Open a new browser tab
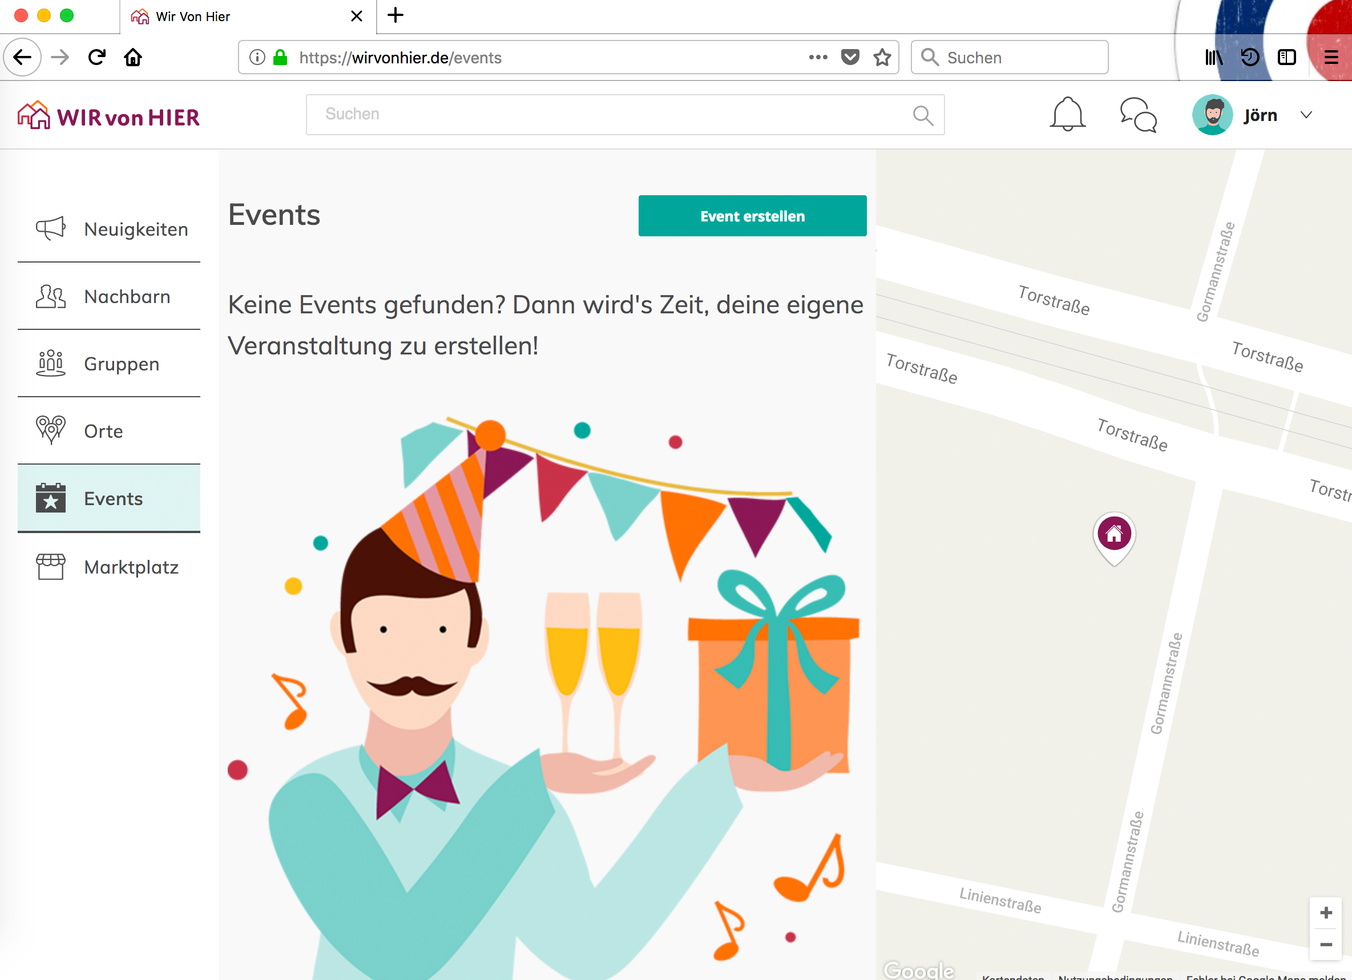This screenshot has width=1352, height=980. coord(396,15)
